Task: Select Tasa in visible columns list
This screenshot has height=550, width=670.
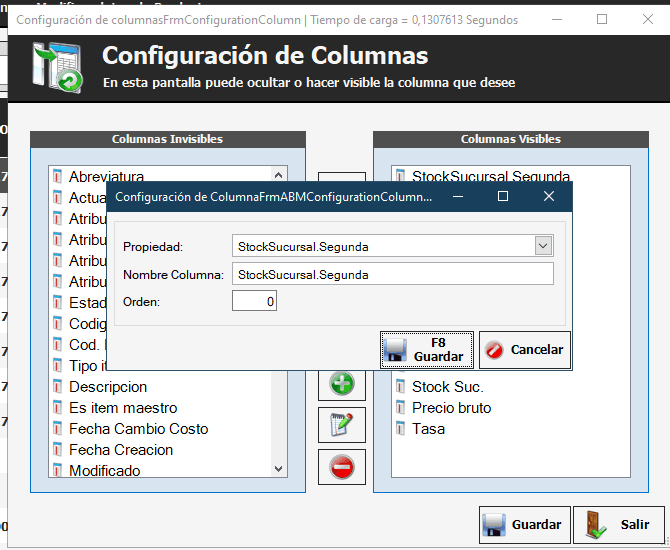Action: (428, 429)
